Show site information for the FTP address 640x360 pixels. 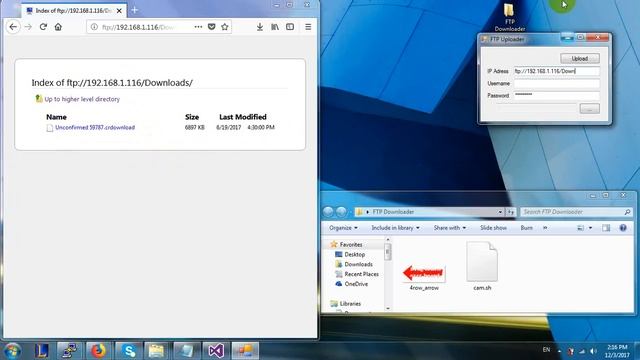pos(94,27)
